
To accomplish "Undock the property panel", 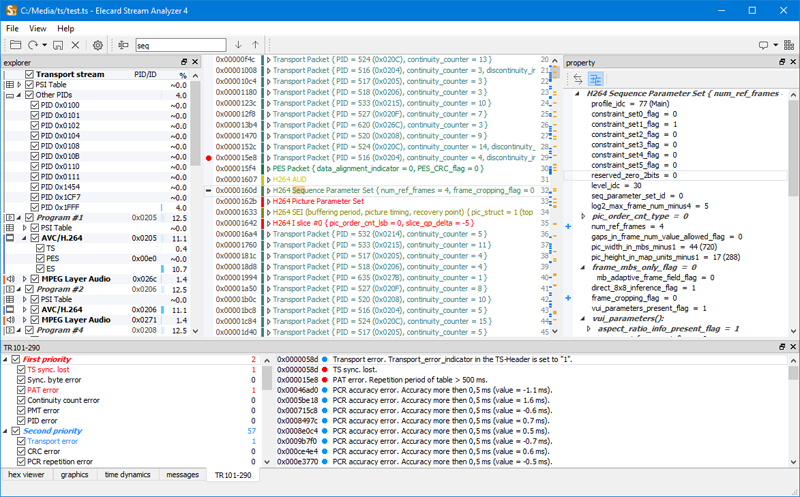I will point(782,62).
